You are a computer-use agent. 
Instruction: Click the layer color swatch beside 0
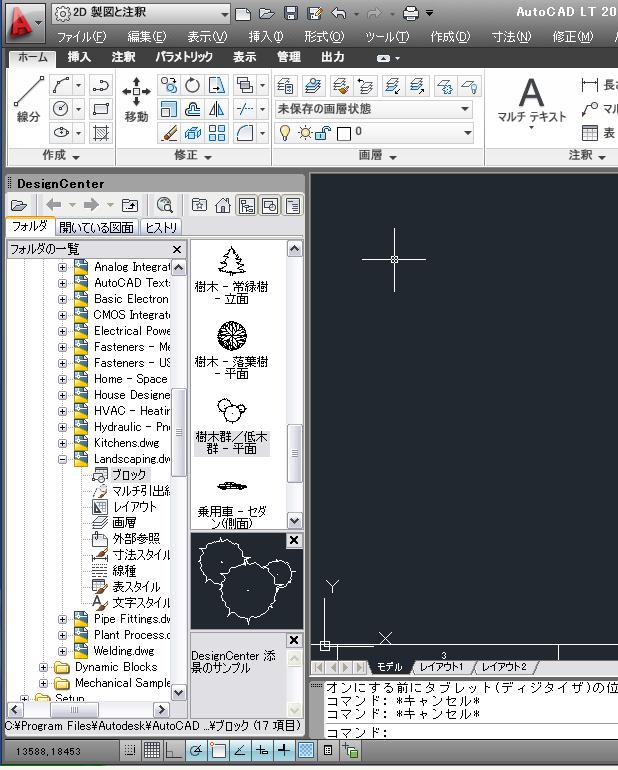344,133
